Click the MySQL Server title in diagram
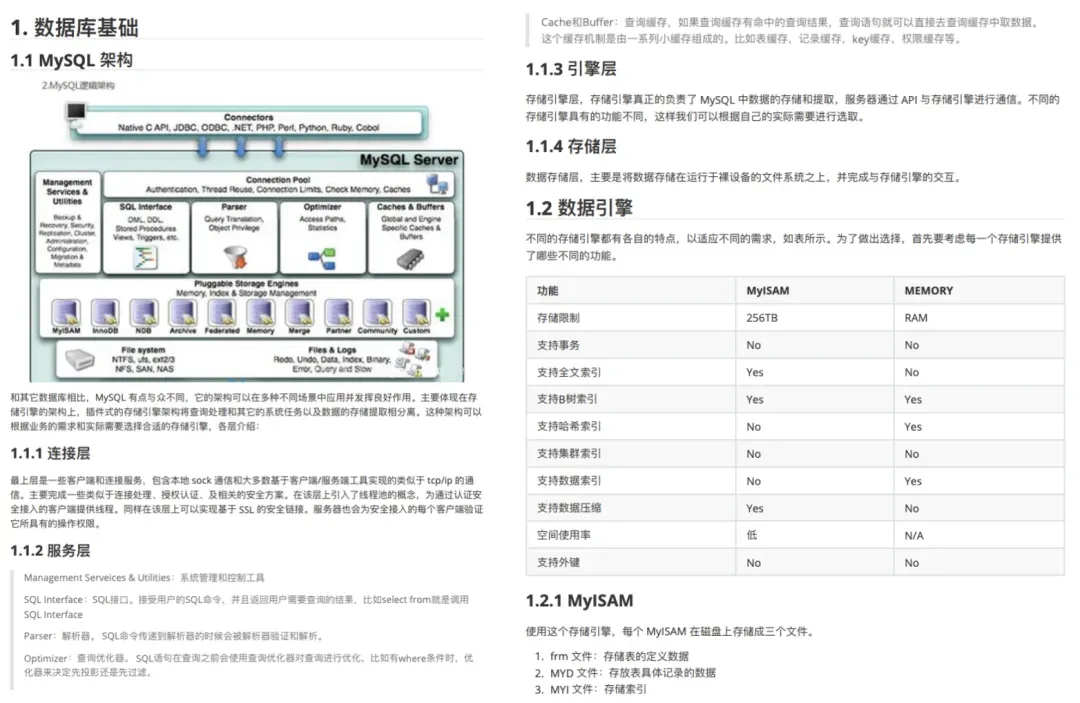The image size is (1080, 703). click(408, 160)
